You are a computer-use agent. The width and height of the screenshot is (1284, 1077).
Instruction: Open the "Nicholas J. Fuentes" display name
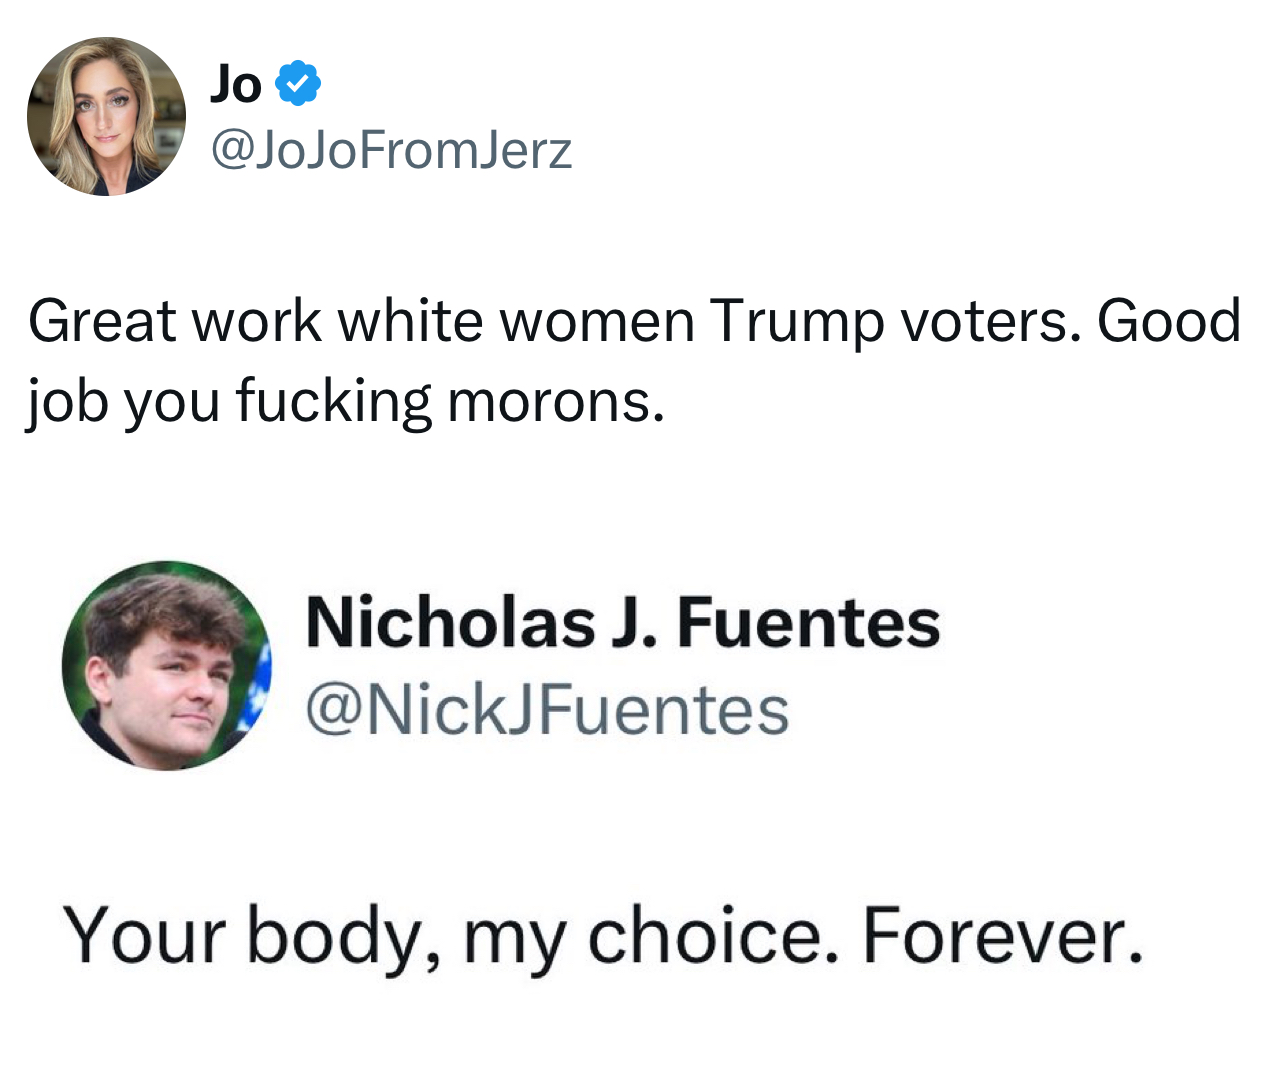click(623, 622)
